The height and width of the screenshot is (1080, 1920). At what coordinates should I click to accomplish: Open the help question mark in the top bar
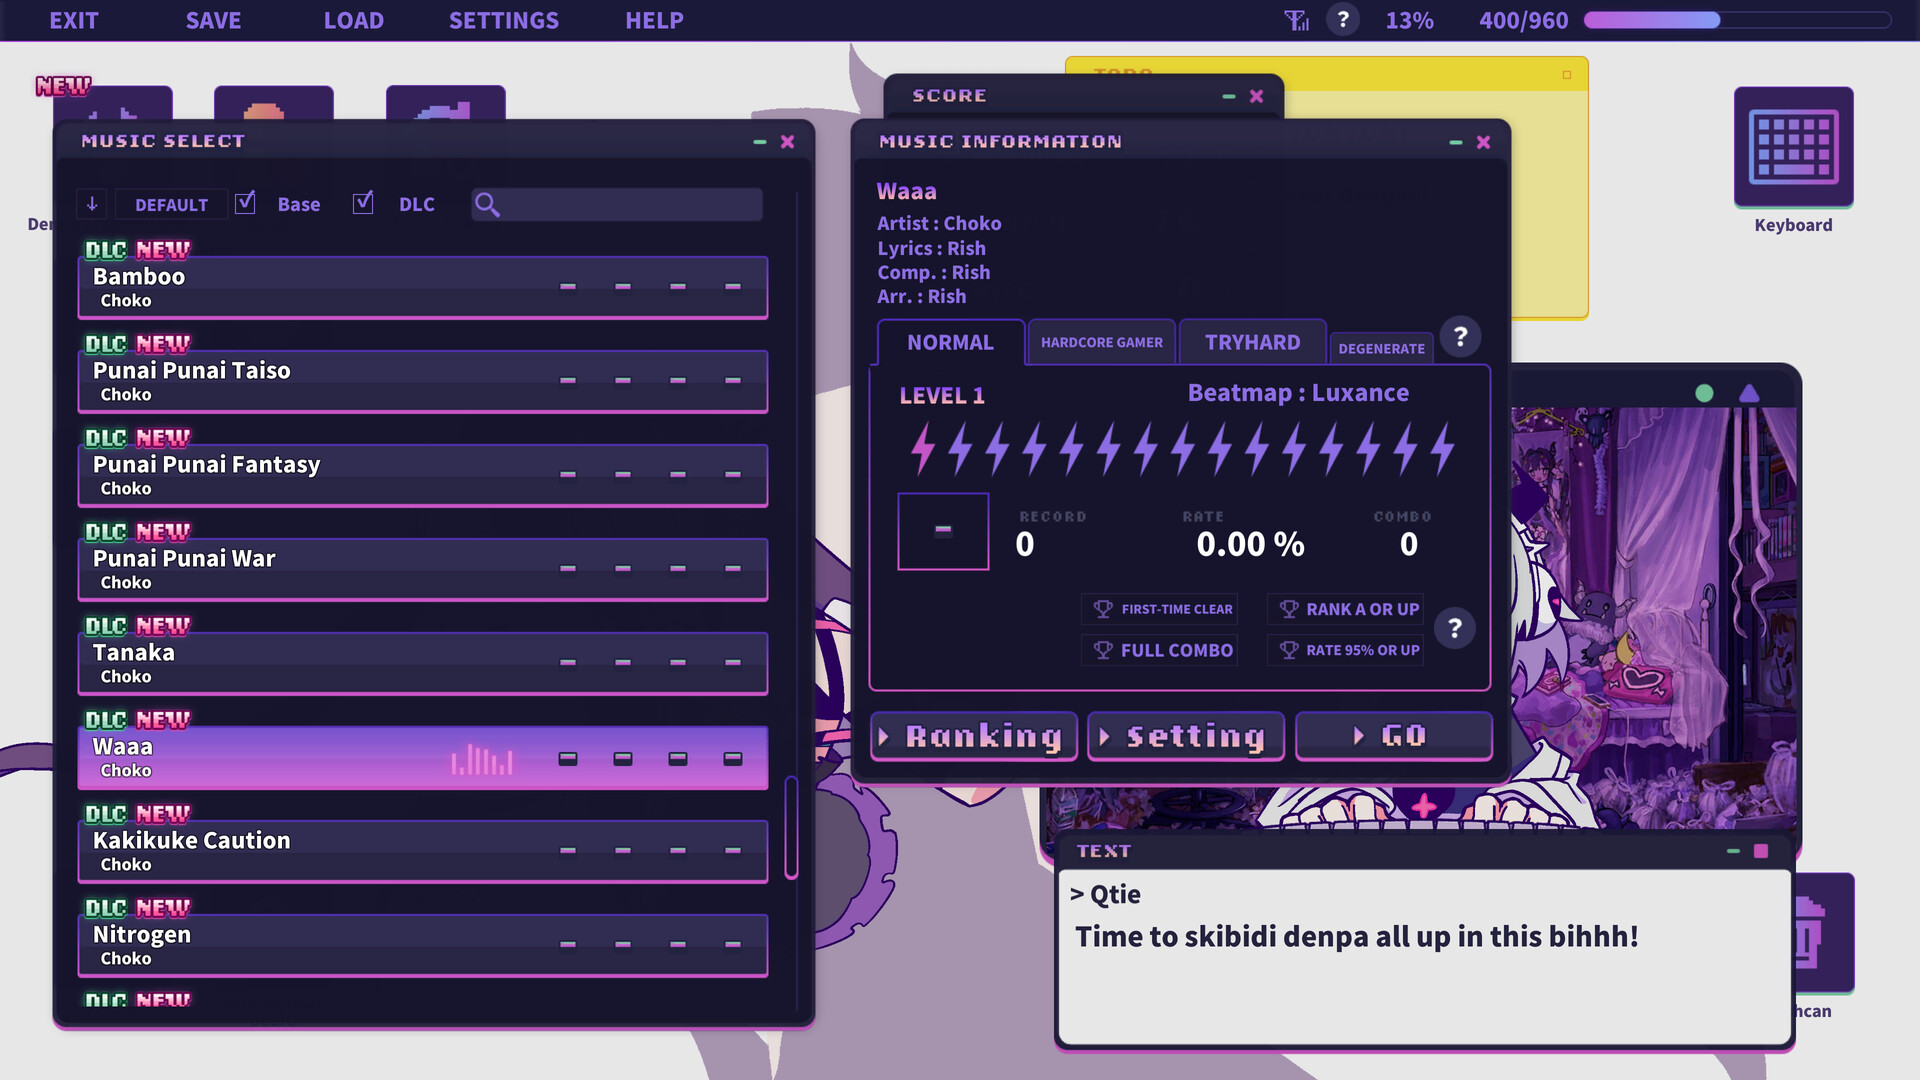pyautogui.click(x=1343, y=19)
